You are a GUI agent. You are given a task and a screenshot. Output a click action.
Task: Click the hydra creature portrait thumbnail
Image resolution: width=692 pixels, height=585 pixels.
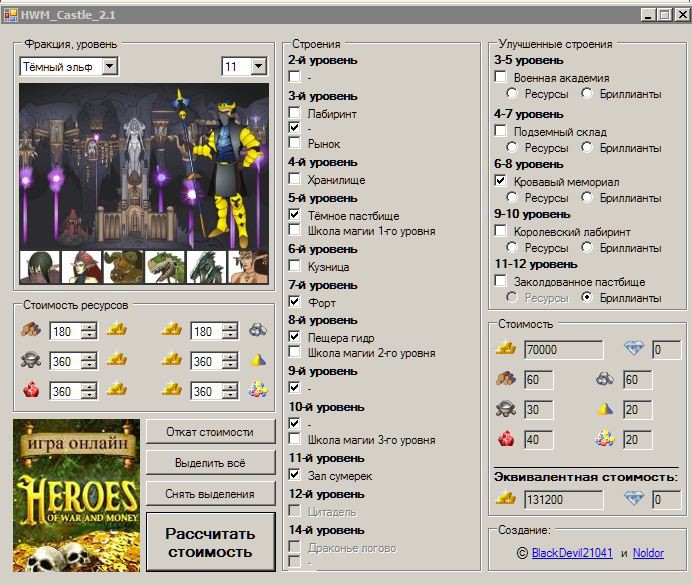point(206,267)
